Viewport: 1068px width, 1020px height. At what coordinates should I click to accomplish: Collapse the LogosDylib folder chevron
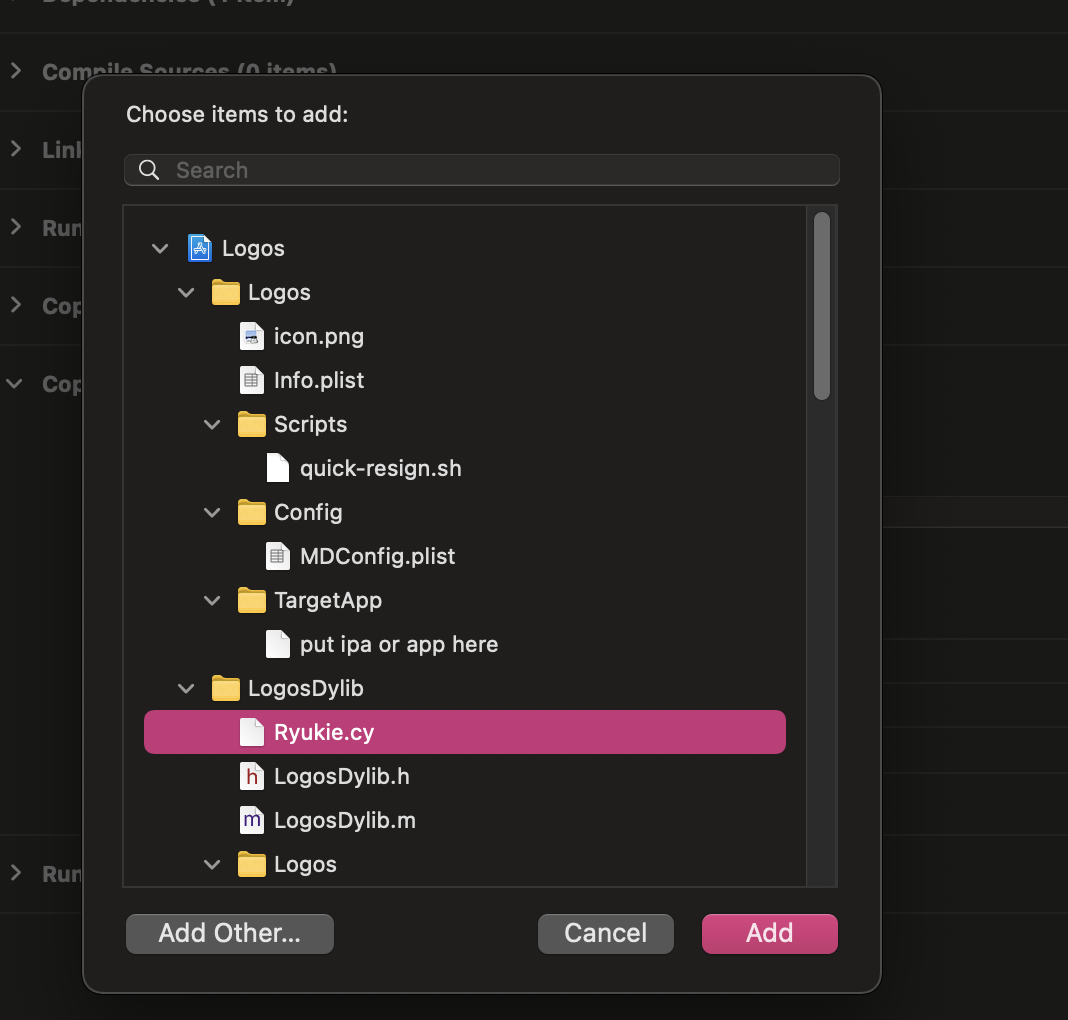click(x=186, y=688)
